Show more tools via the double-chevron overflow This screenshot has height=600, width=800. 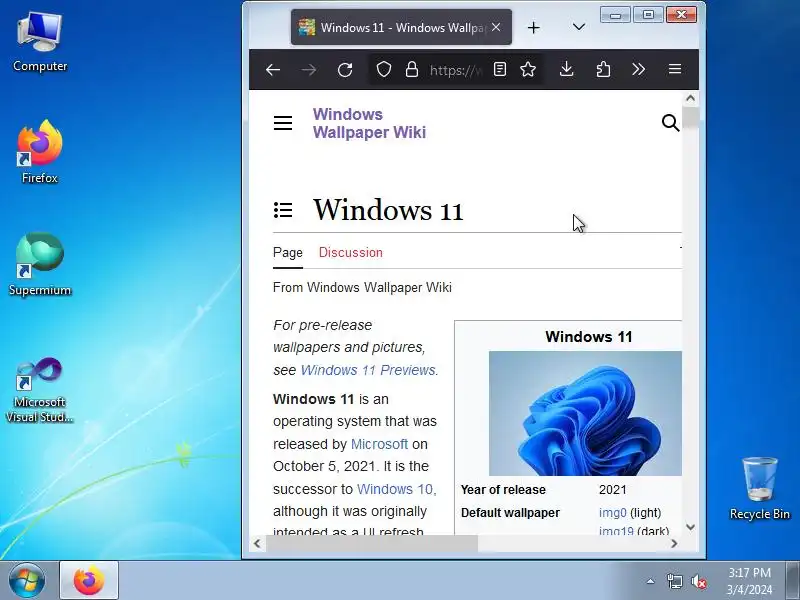[638, 69]
